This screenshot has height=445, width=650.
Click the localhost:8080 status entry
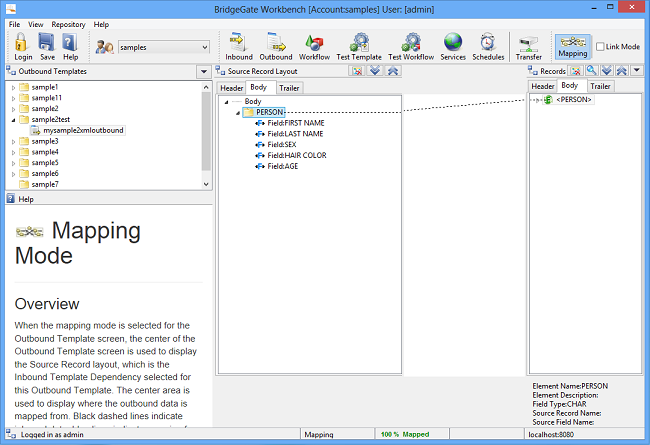(x=551, y=434)
